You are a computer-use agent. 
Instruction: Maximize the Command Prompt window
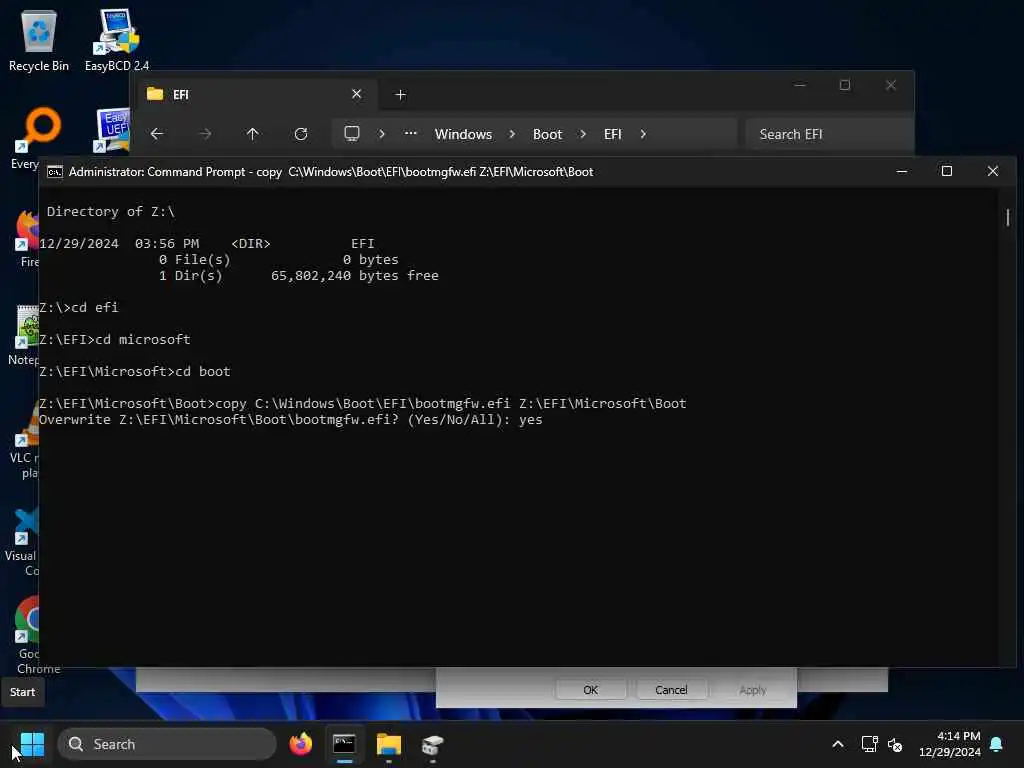947,171
